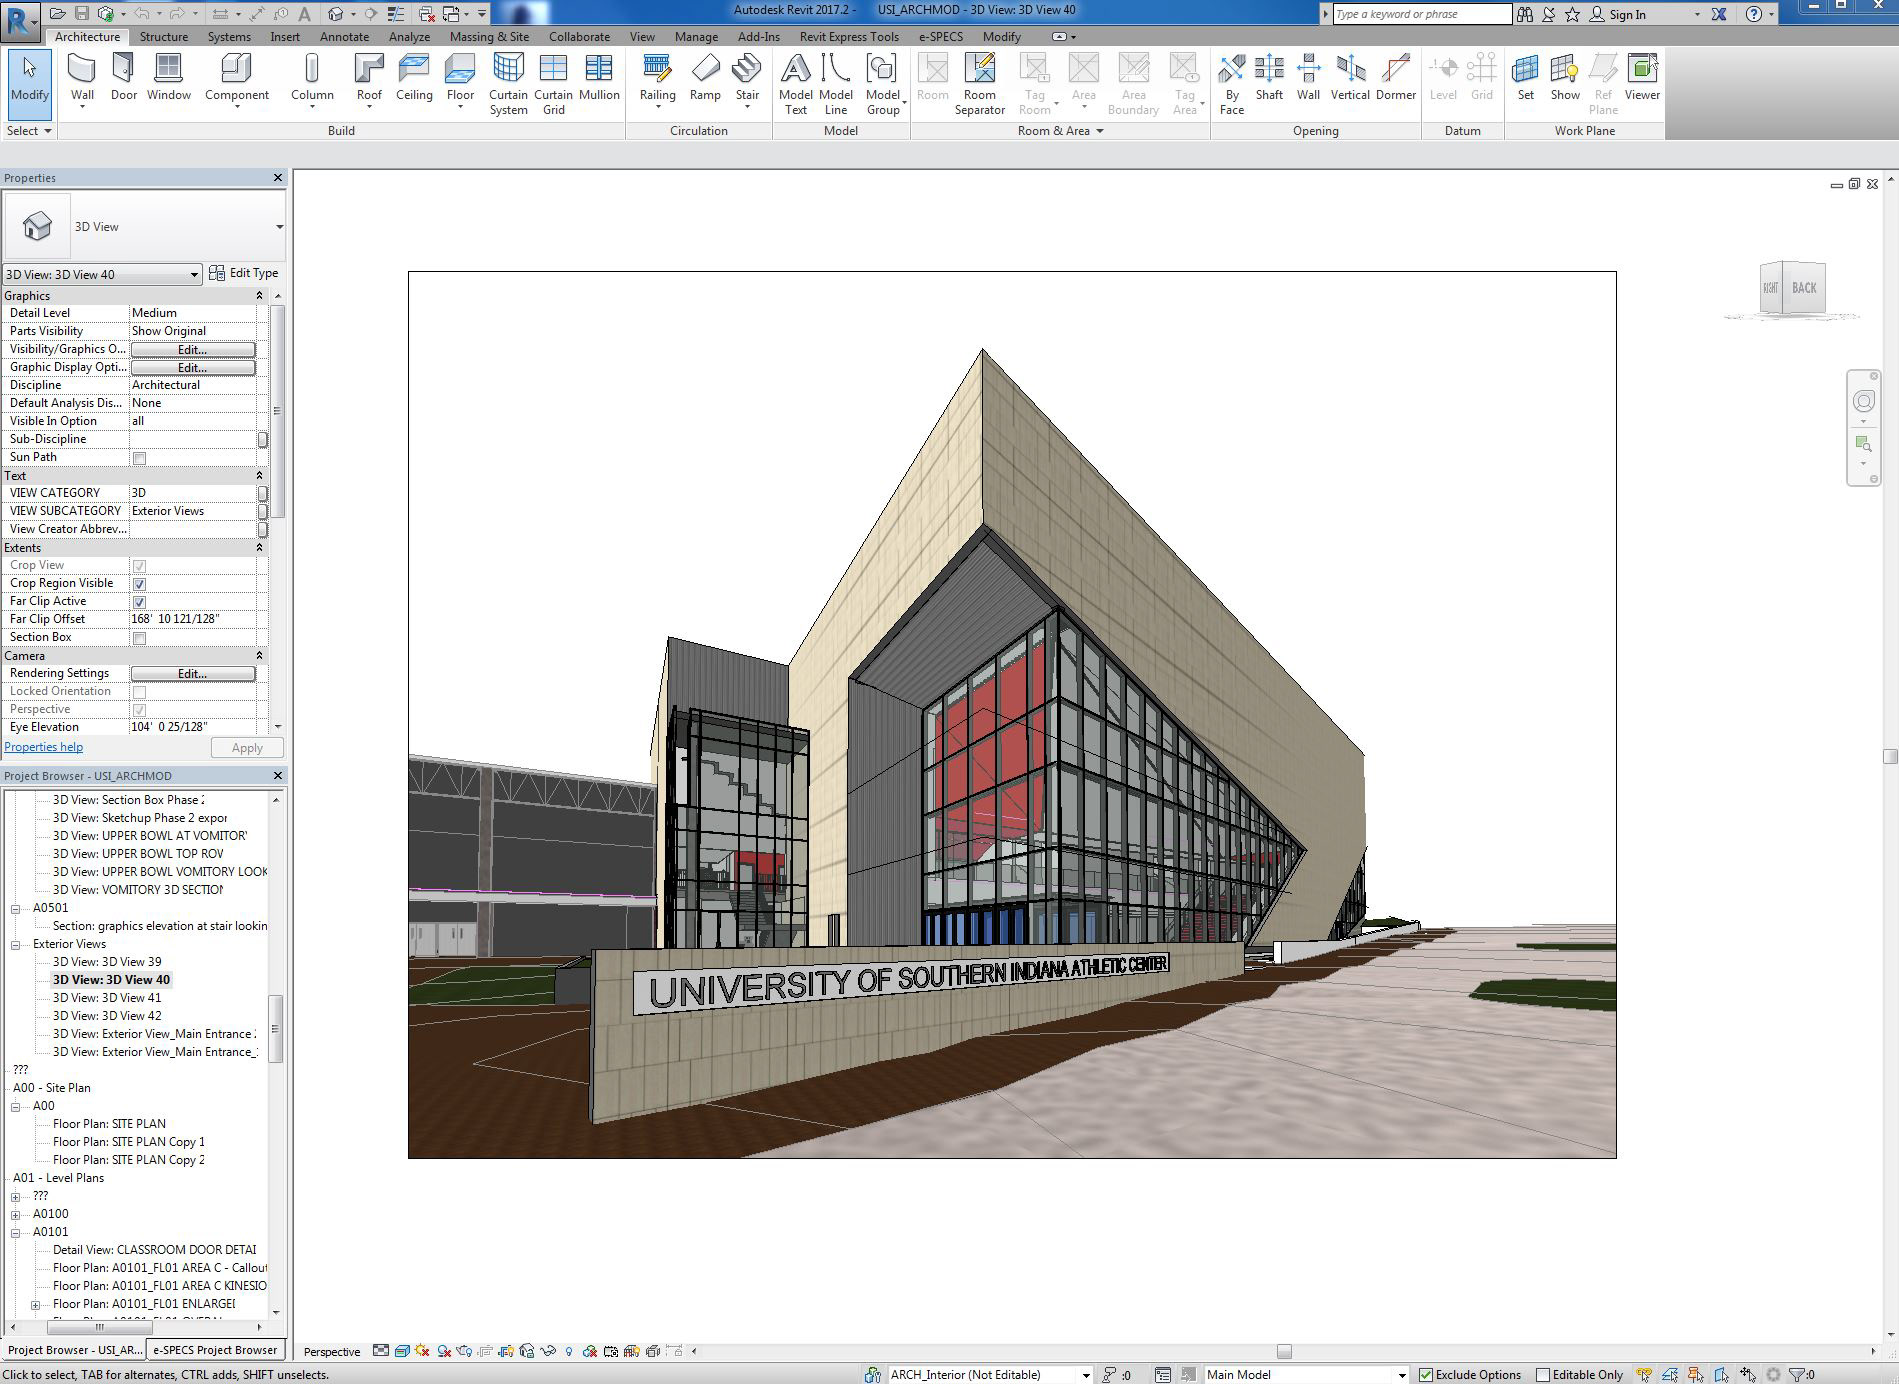1899x1384 pixels.
Task: Select 3D View 41 in browser
Action: pyautogui.click(x=107, y=998)
